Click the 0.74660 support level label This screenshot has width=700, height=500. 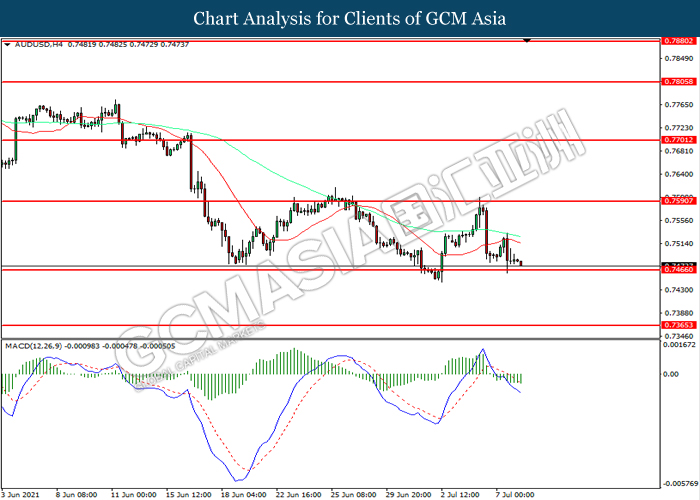(679, 270)
